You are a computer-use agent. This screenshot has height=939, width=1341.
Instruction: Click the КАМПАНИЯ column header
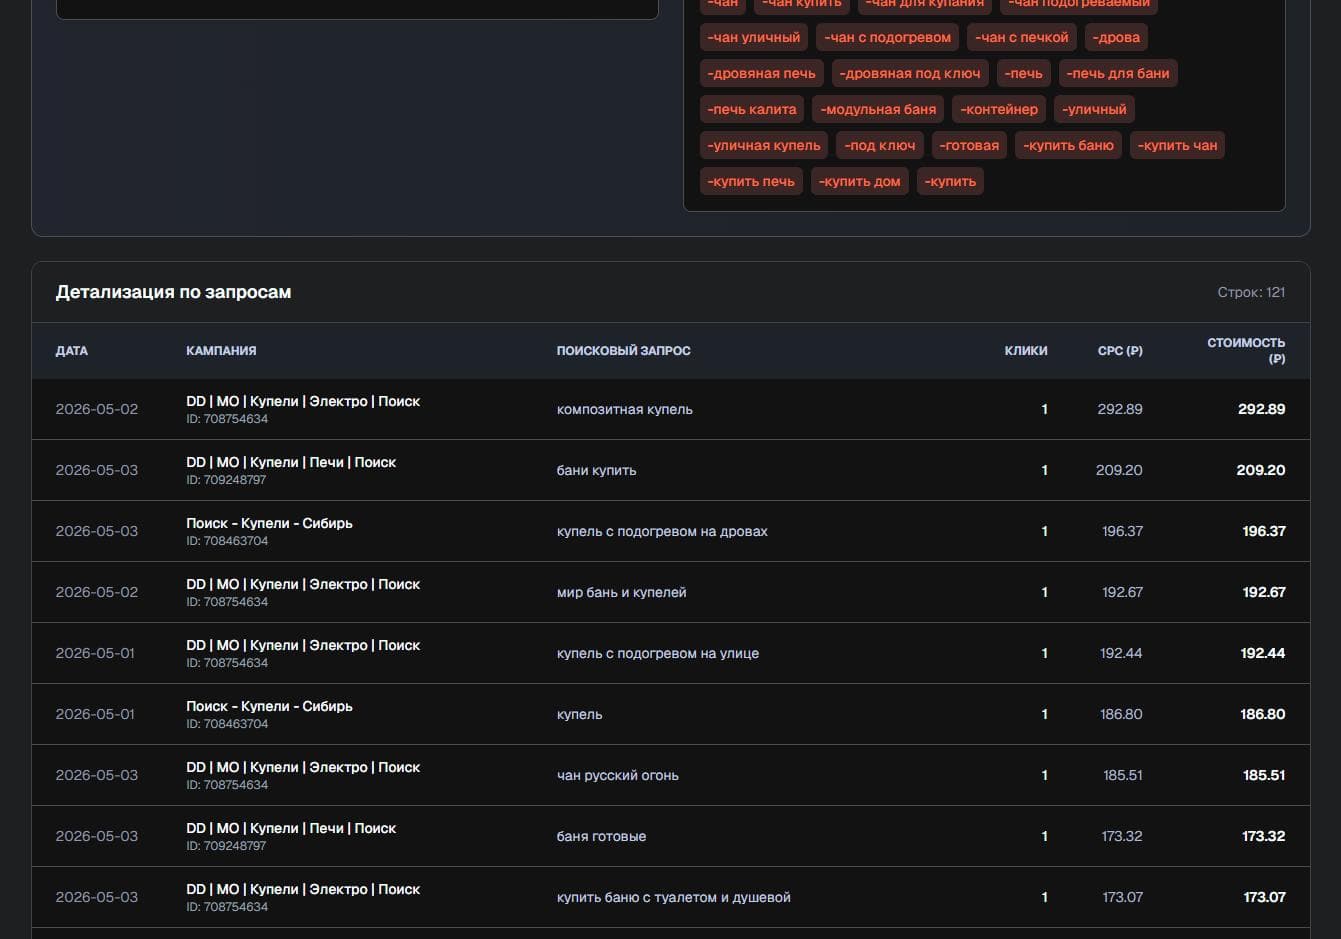(221, 351)
